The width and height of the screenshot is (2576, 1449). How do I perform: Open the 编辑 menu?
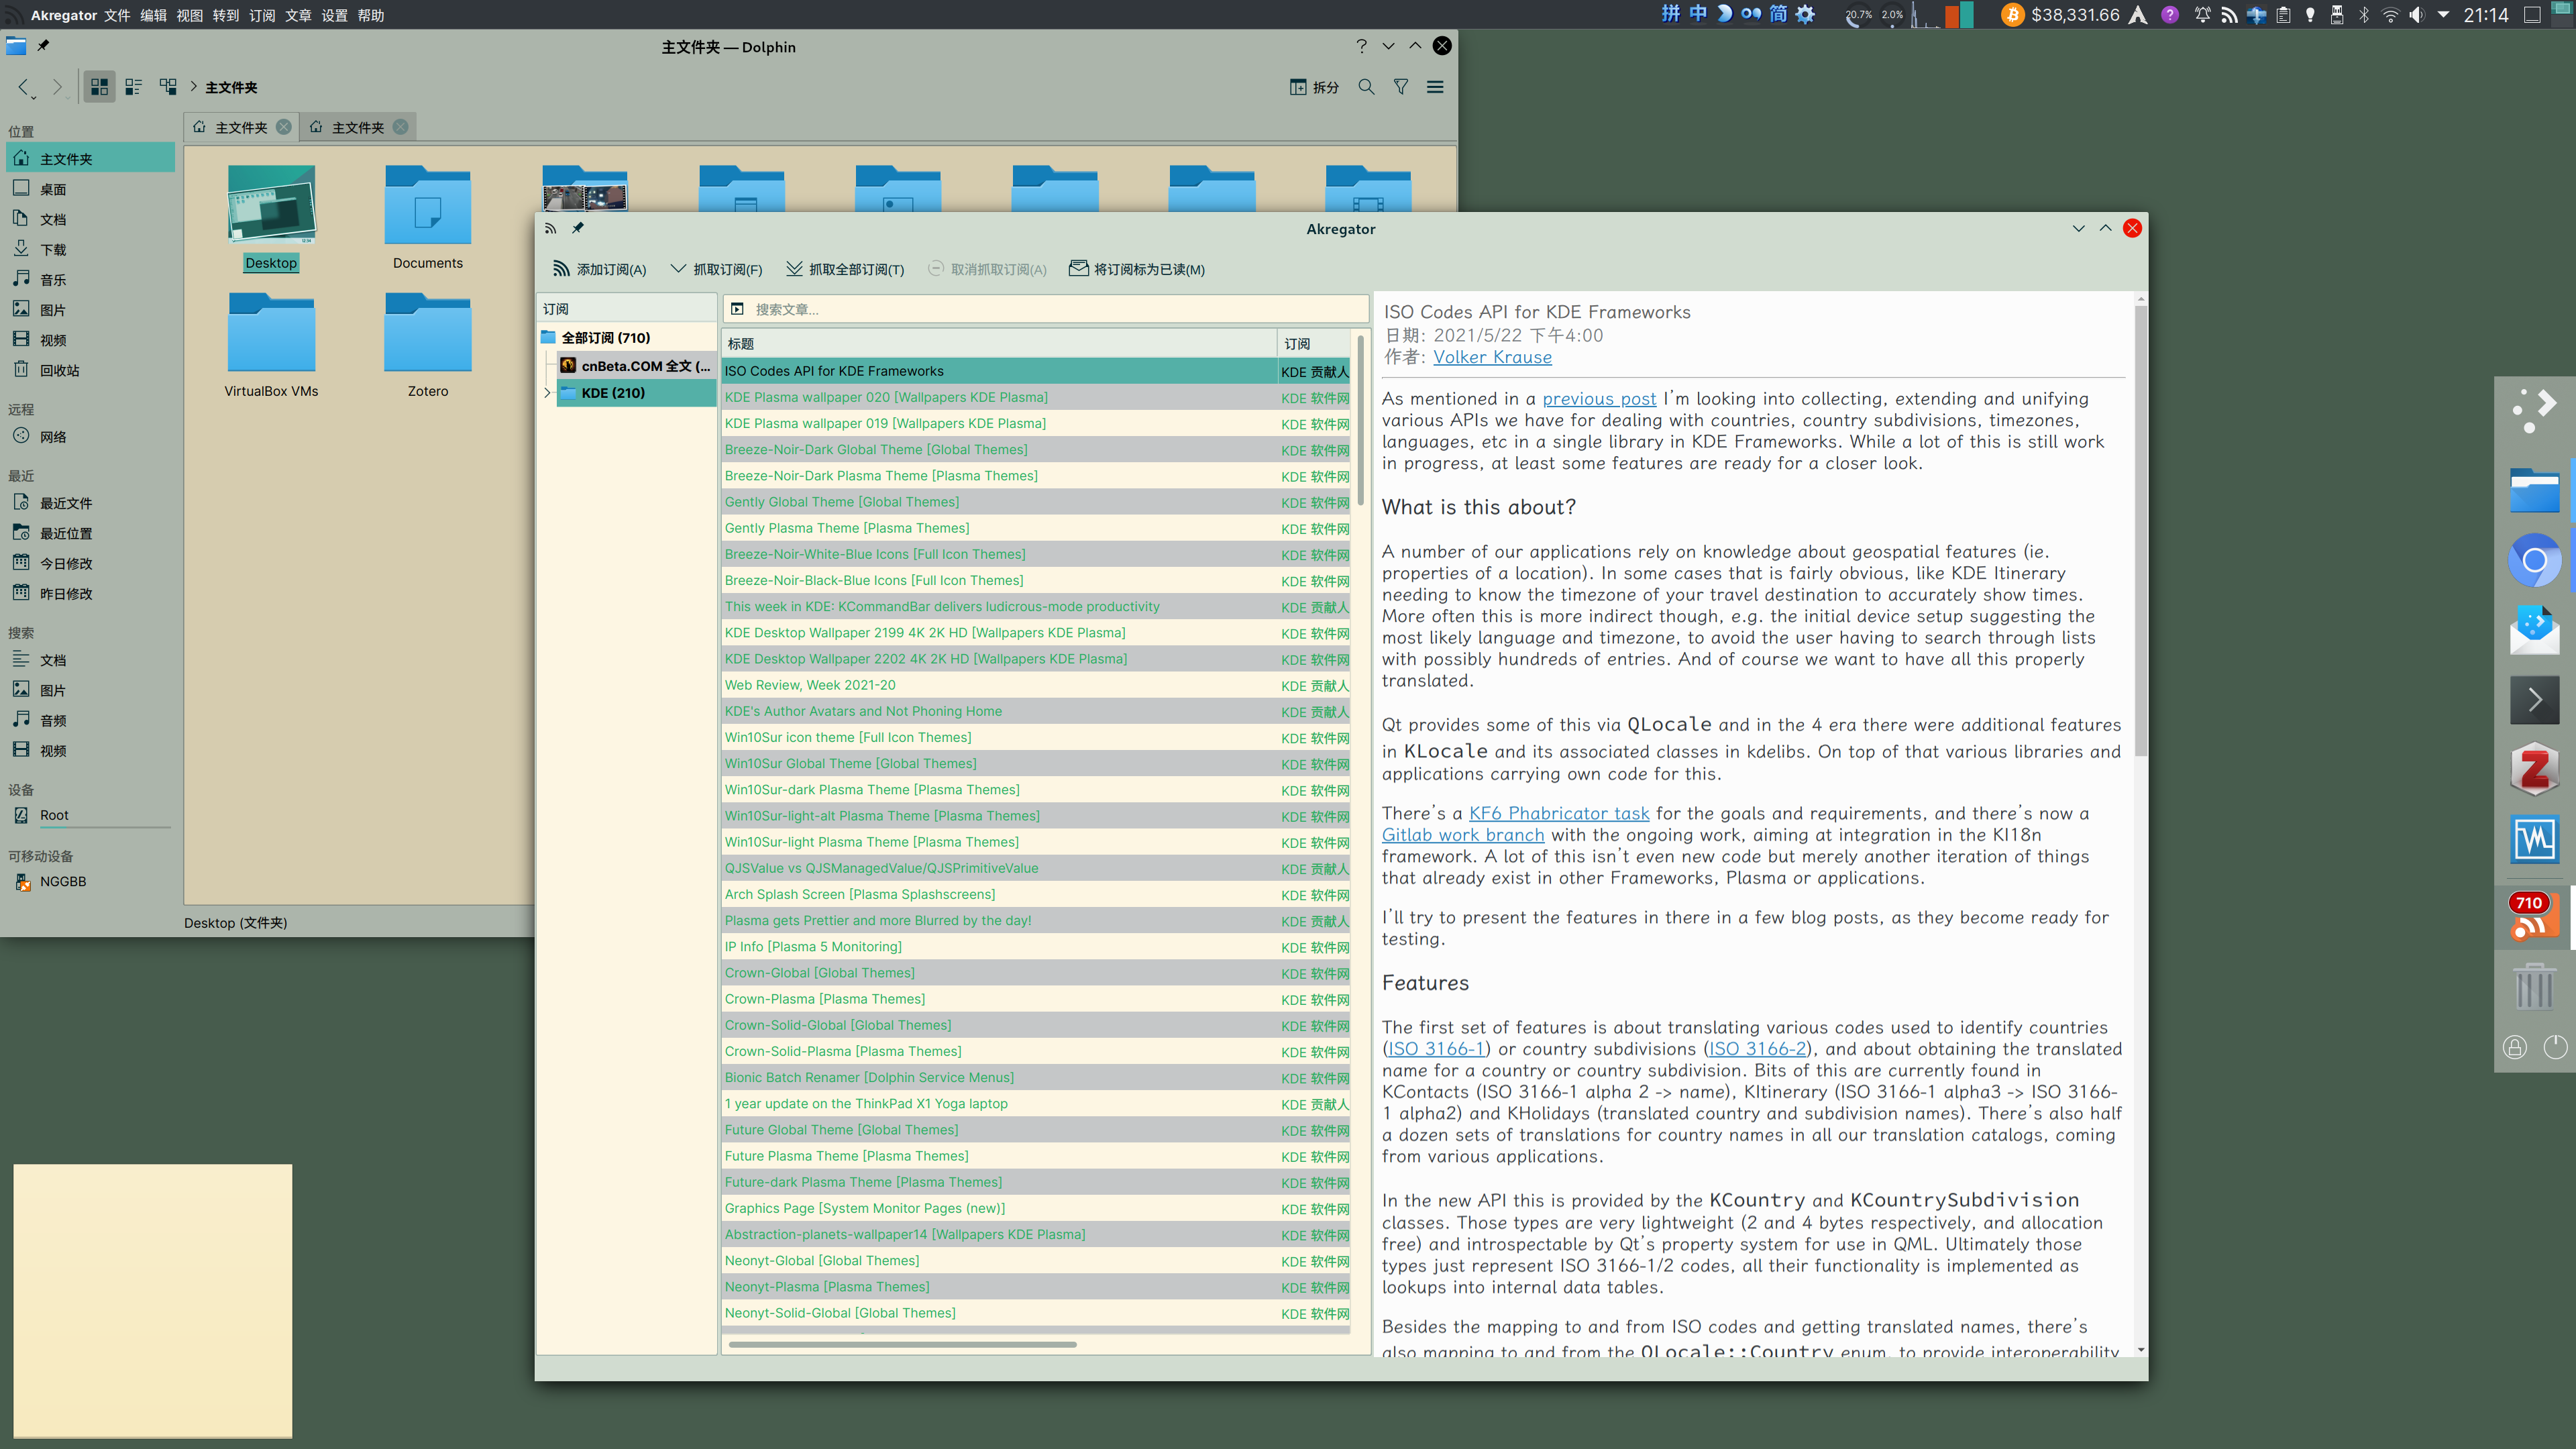coord(153,15)
